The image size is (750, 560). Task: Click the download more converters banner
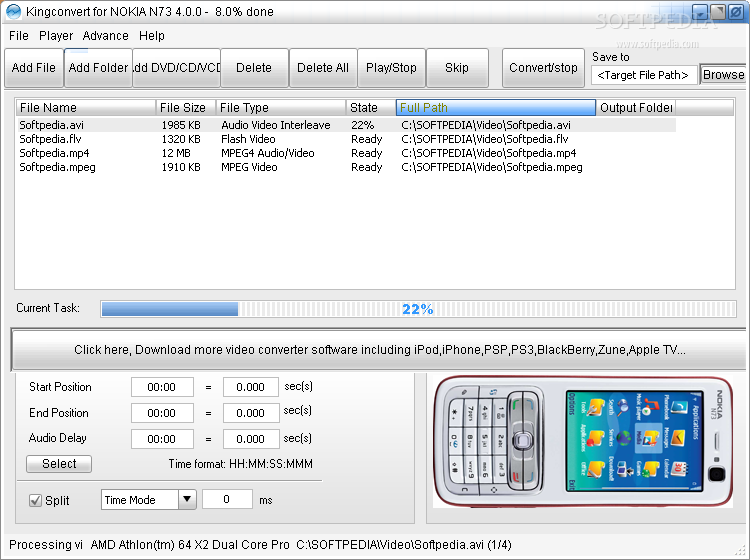pos(379,350)
